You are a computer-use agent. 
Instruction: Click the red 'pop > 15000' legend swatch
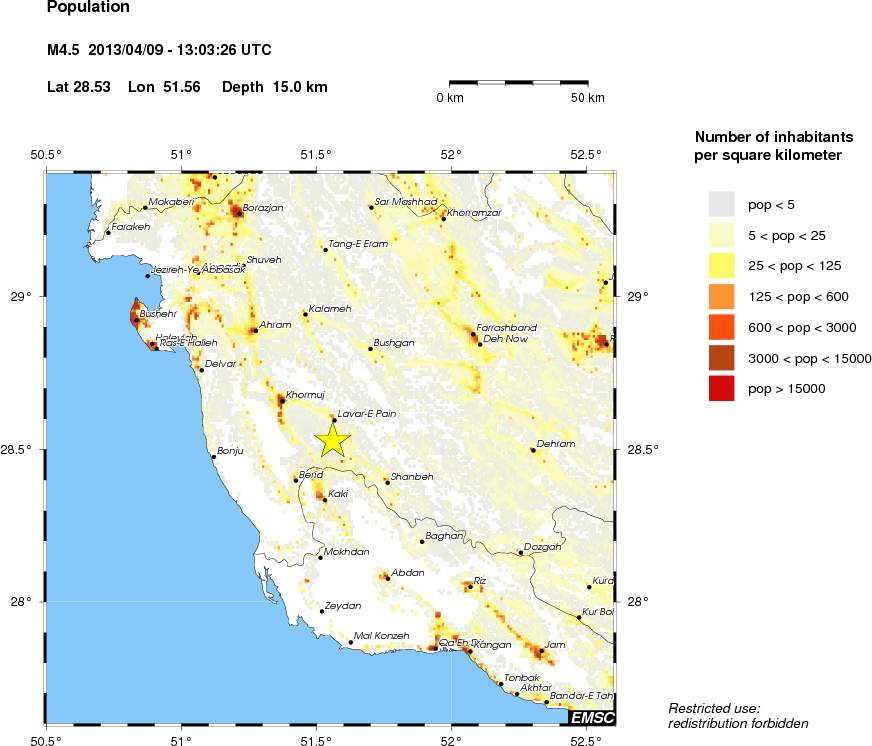click(721, 388)
